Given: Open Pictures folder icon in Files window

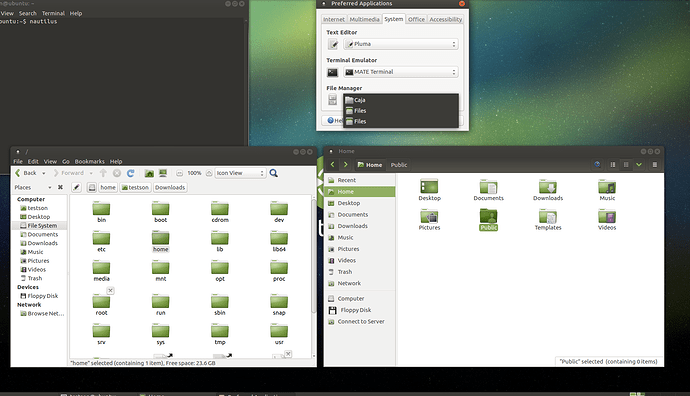Looking at the screenshot, I should pyautogui.click(x=429, y=220).
